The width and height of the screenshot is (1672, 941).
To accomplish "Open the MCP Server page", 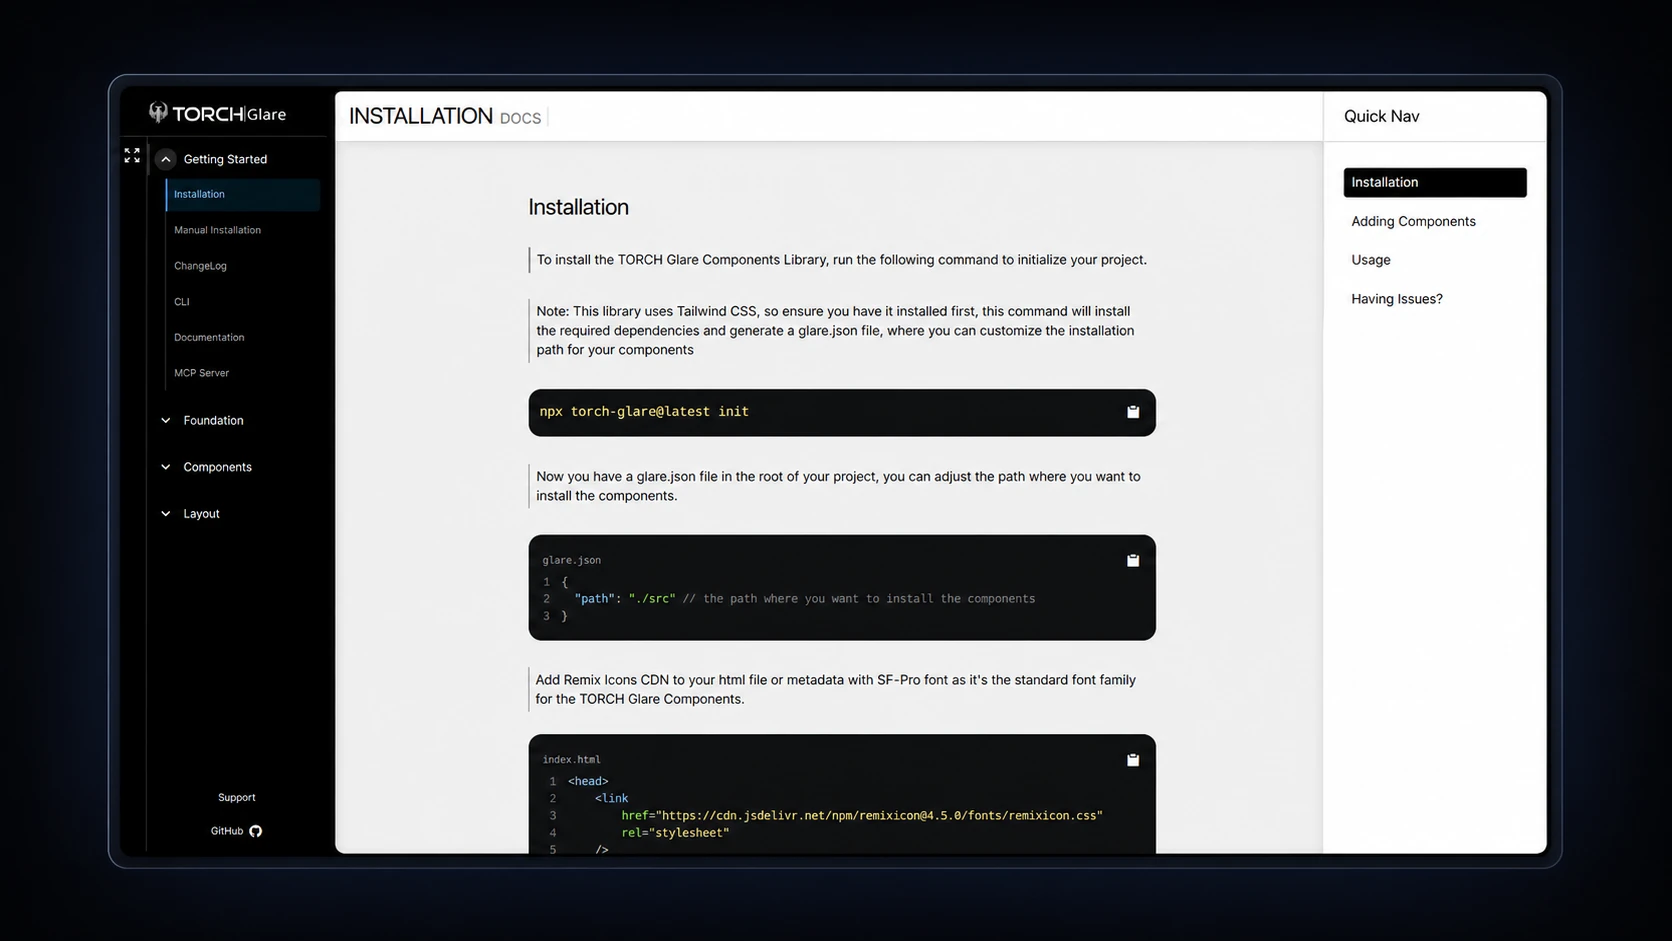I will (x=201, y=373).
